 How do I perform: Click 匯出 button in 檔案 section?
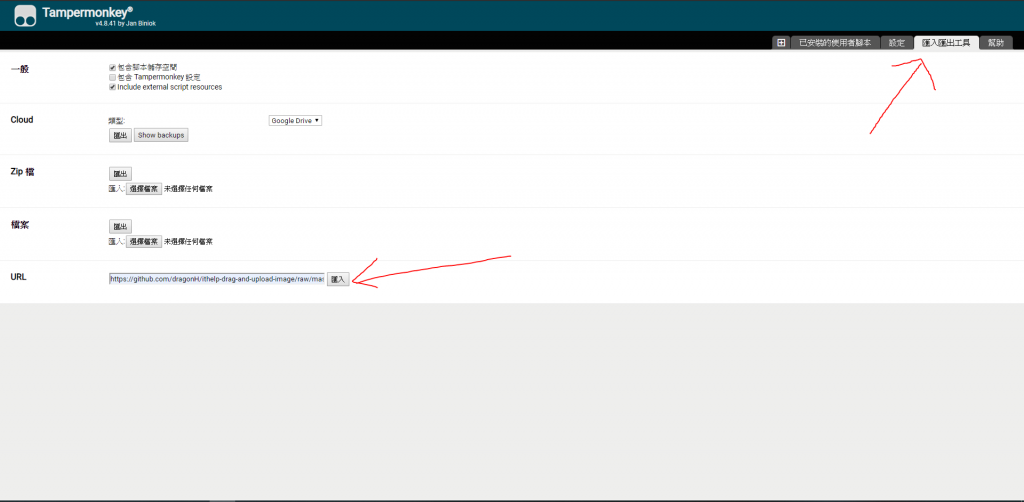click(x=120, y=227)
